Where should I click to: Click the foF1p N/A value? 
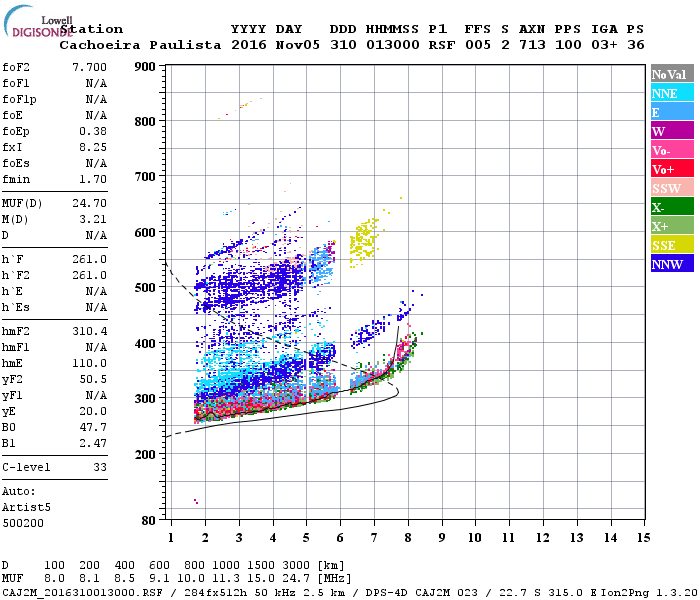(96, 99)
